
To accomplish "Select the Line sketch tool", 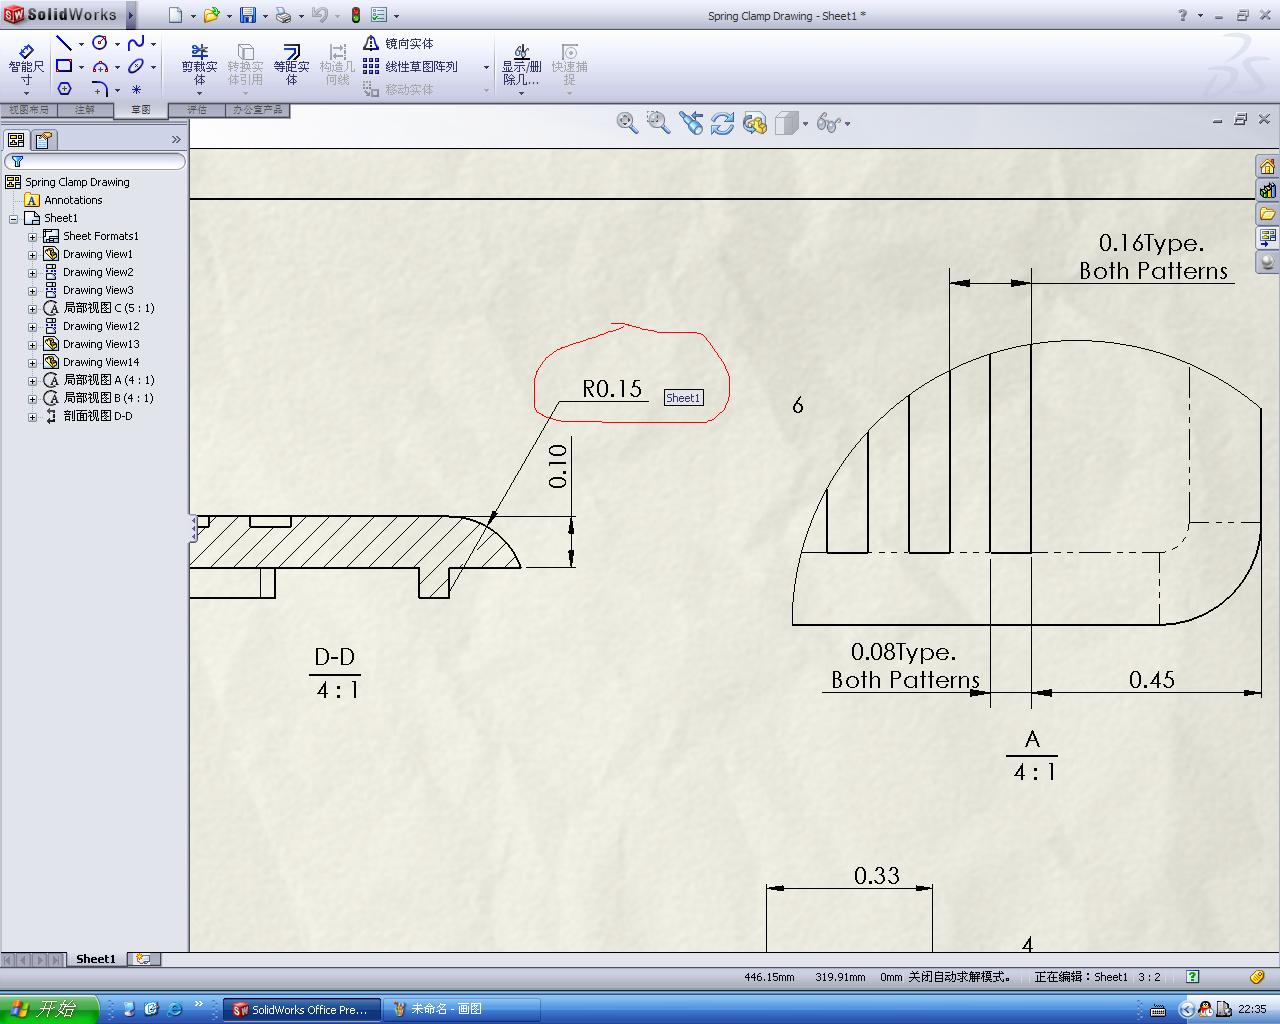I will [x=64, y=43].
